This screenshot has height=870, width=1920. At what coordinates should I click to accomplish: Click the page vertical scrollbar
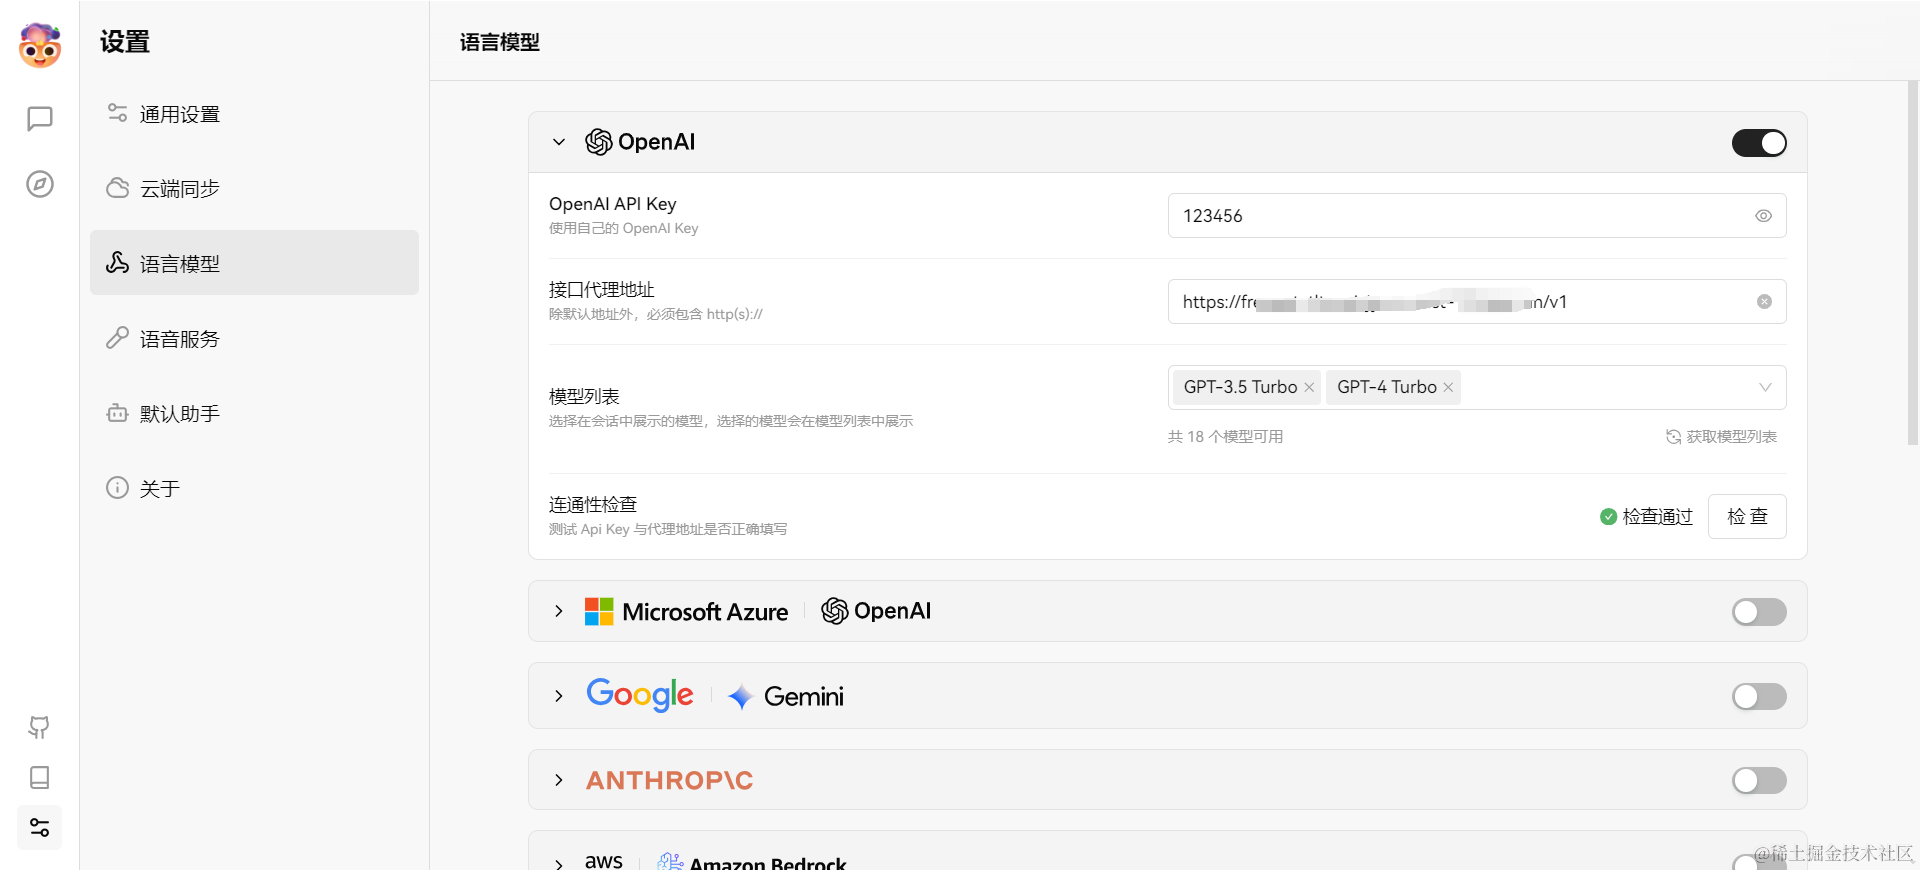pyautogui.click(x=1913, y=262)
